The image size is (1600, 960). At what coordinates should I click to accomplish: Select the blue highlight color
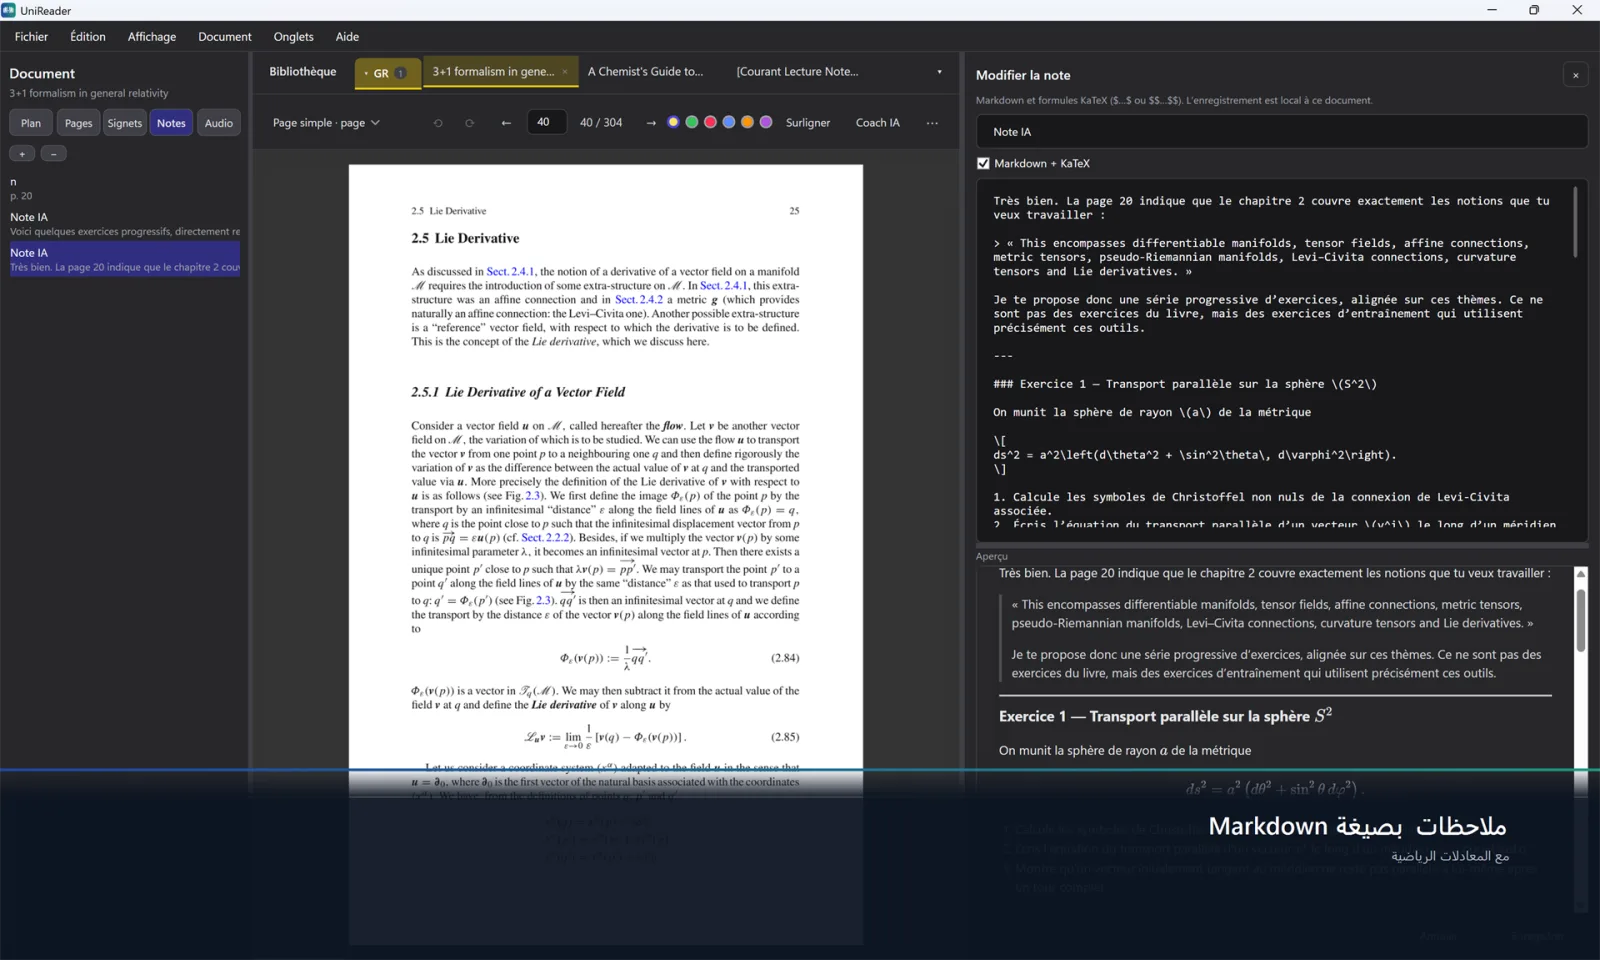click(729, 122)
